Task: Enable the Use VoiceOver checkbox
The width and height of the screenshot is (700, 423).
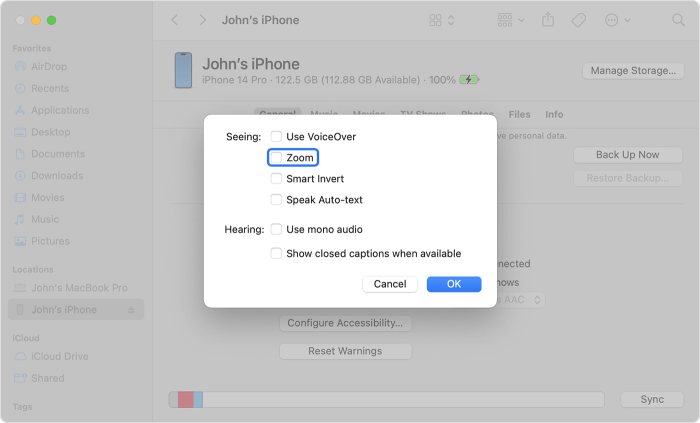Action: coord(277,136)
